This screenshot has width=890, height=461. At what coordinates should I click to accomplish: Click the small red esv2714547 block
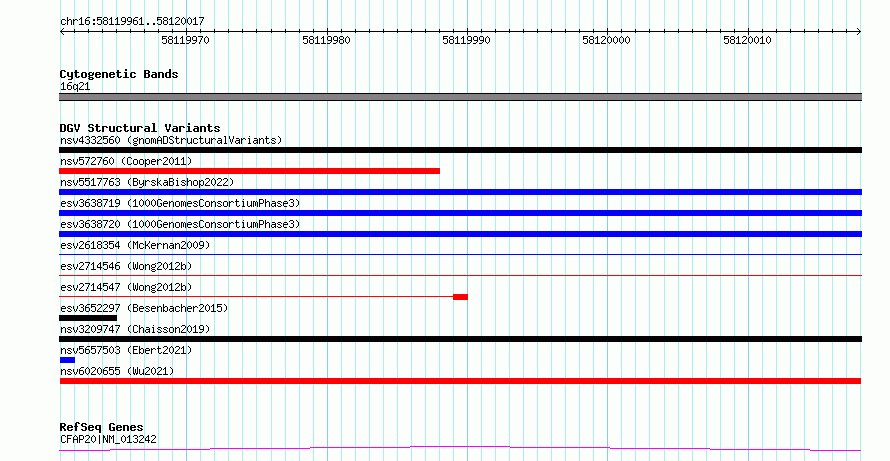(x=460, y=297)
